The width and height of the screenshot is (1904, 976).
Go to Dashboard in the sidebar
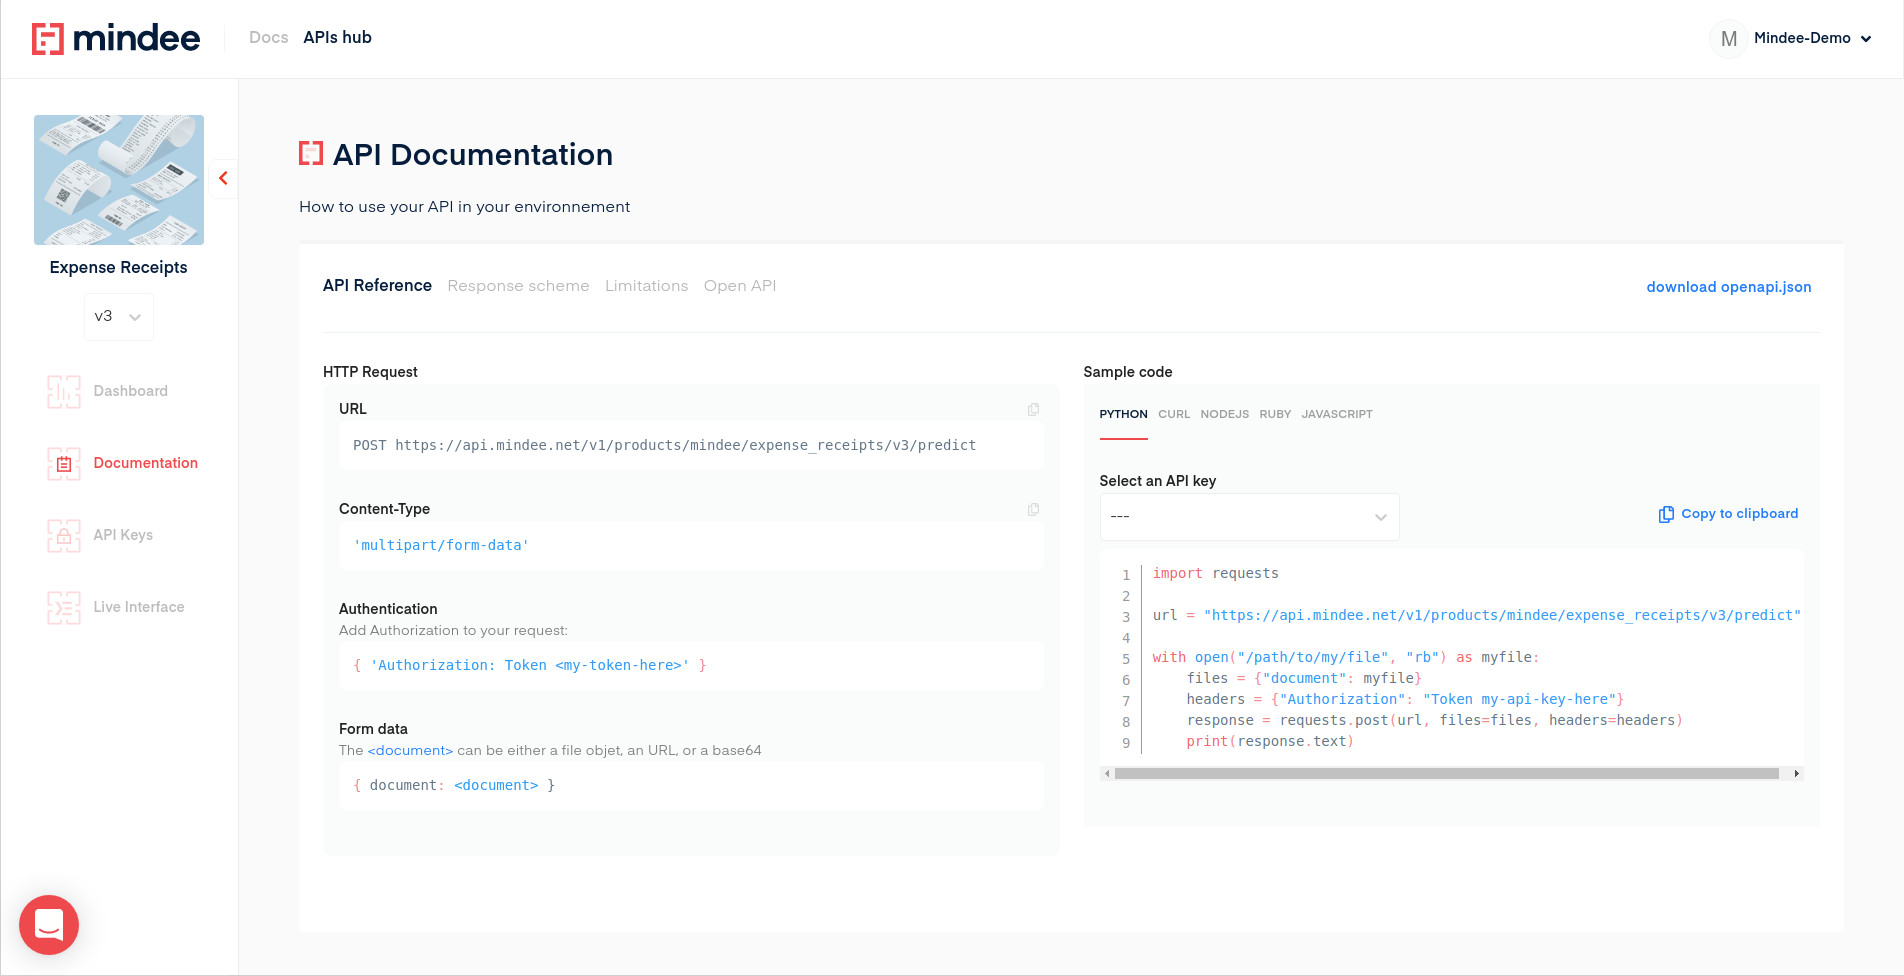click(131, 392)
